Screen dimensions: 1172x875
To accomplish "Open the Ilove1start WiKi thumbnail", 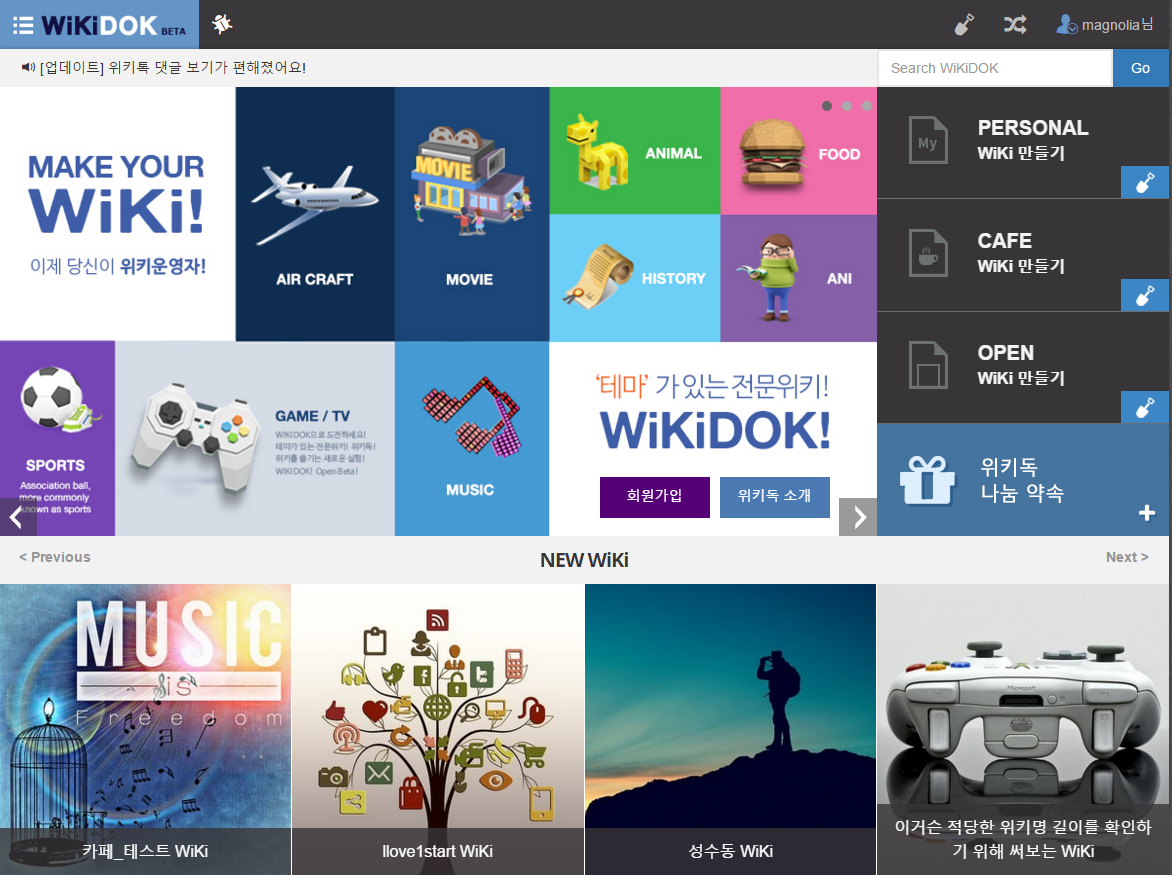I will coord(438,729).
